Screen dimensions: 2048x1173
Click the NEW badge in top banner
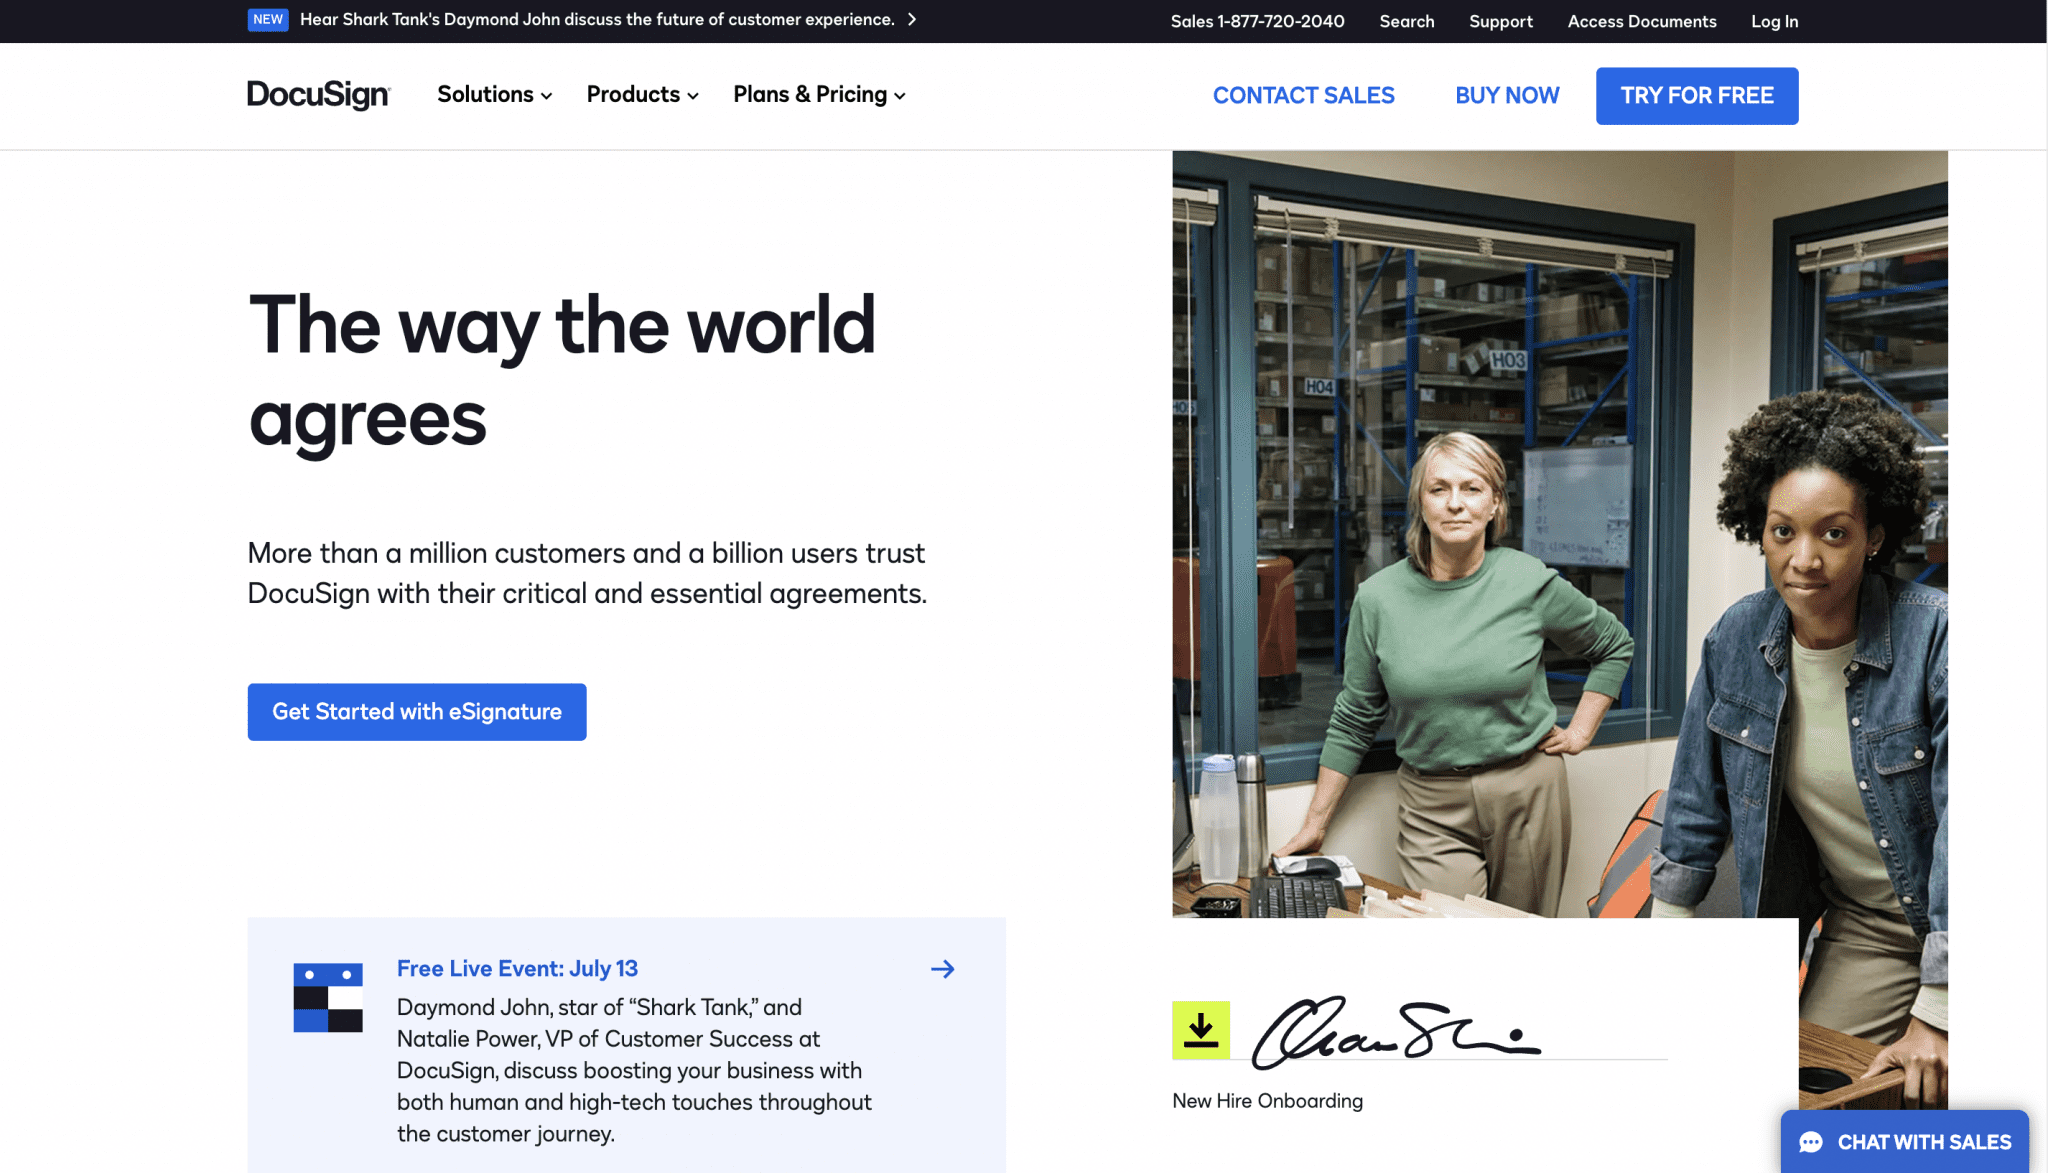click(268, 20)
